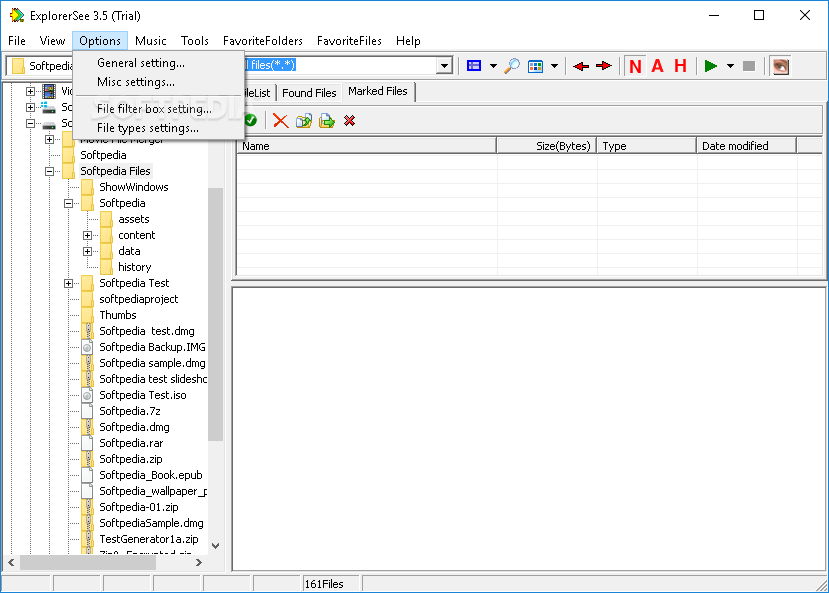The height and width of the screenshot is (593, 829).
Task: Click the move to folder icon
Action: pos(327,121)
